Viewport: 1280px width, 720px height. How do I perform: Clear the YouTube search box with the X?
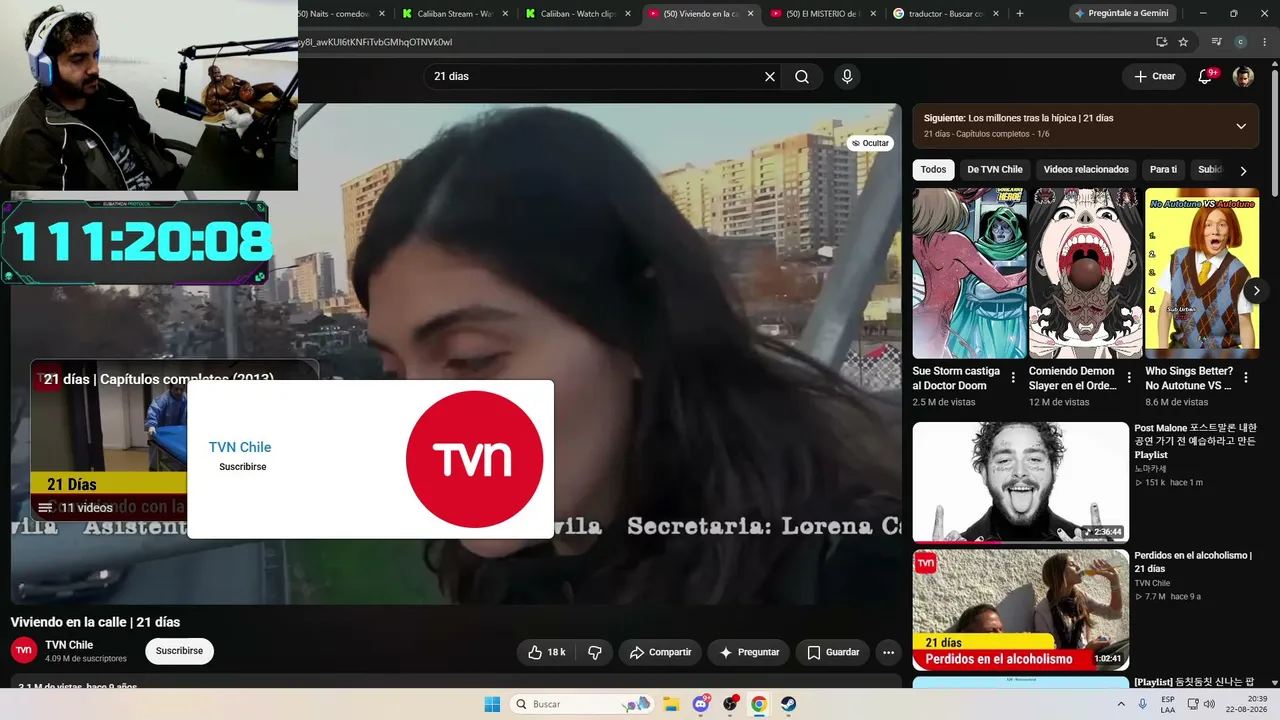click(x=770, y=77)
